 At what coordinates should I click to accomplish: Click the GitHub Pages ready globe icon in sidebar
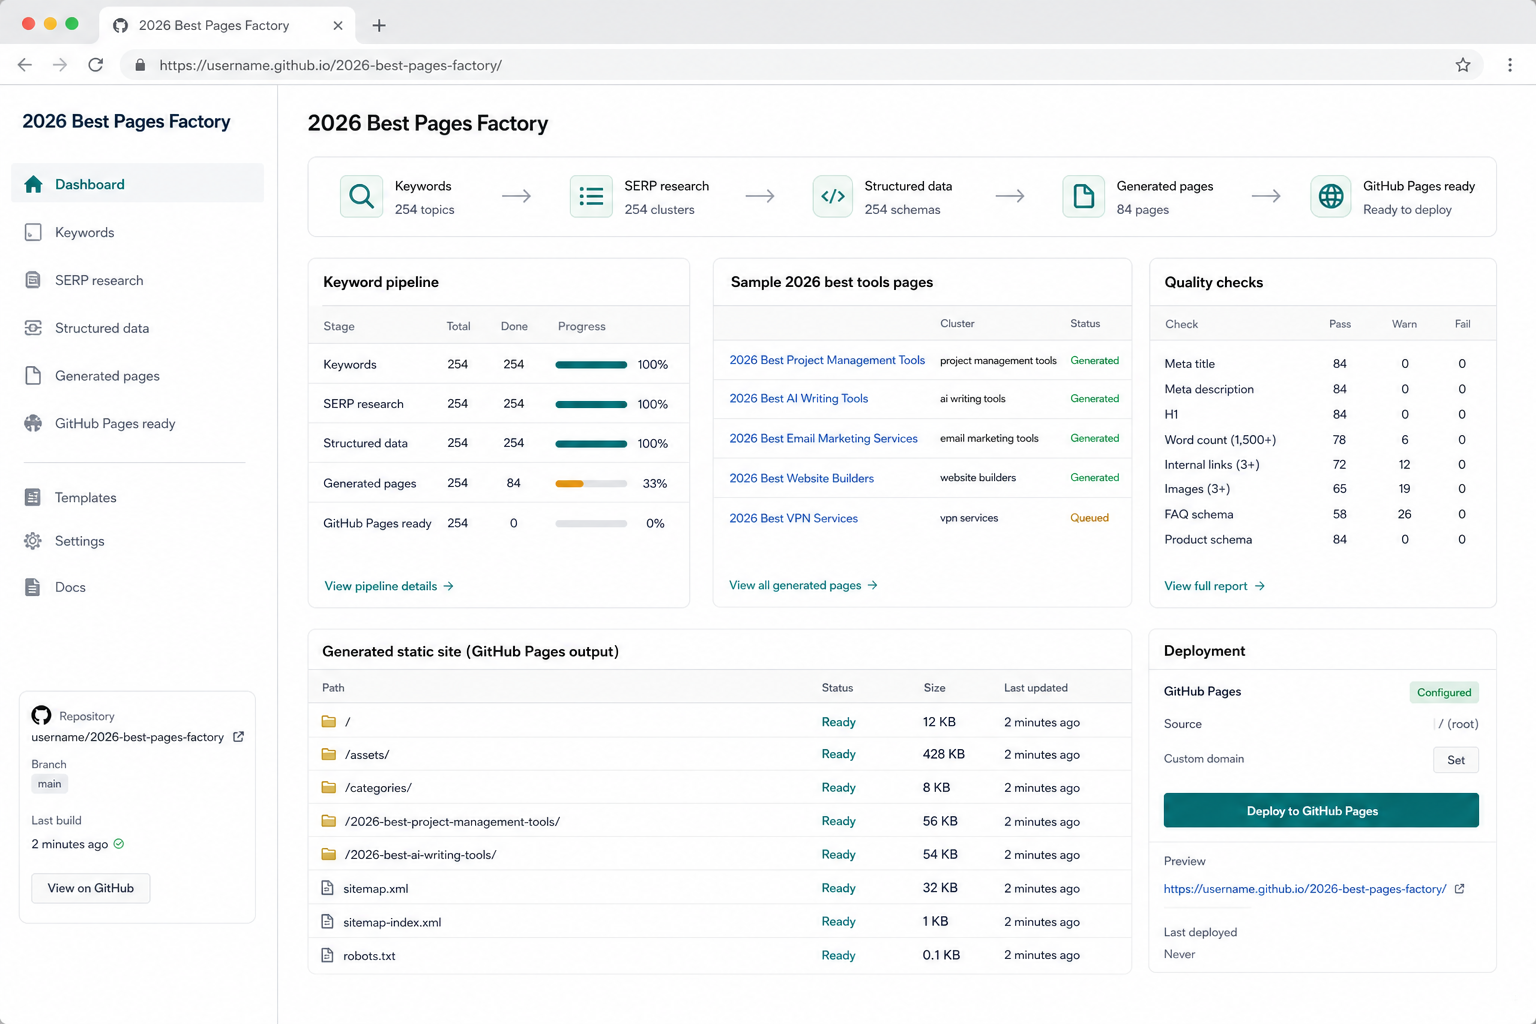[x=33, y=423]
